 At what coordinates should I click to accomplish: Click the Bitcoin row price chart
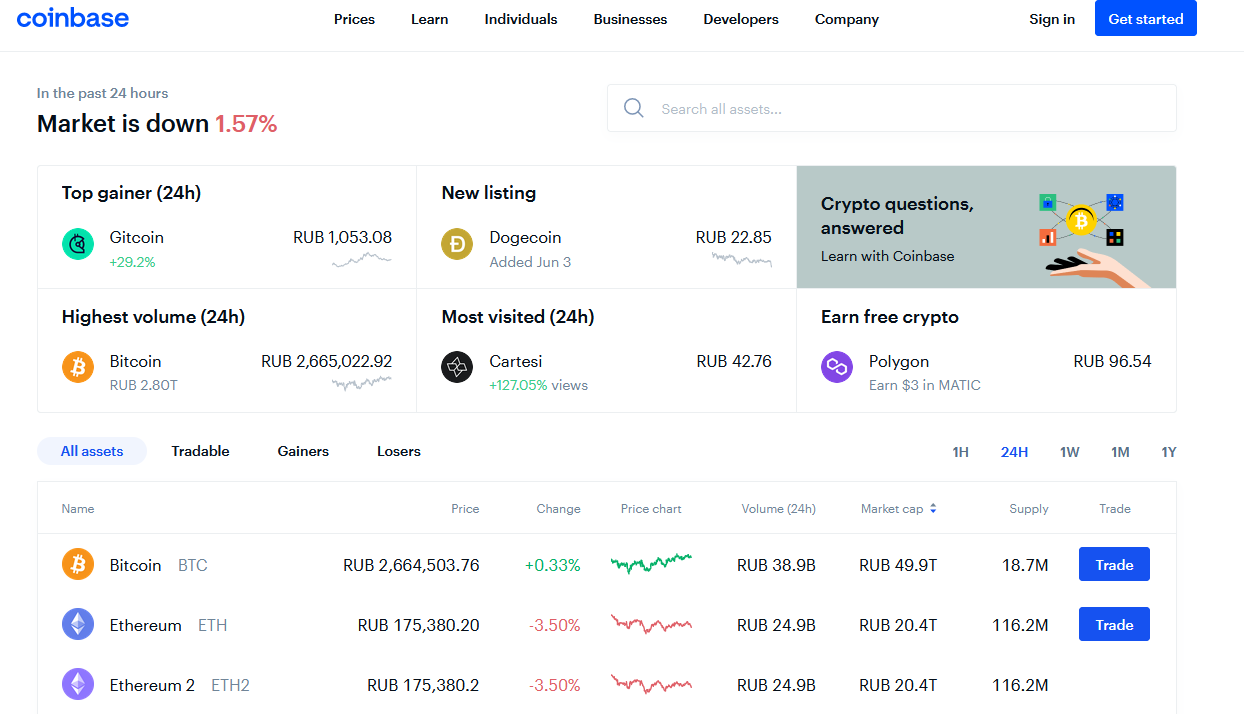651,563
